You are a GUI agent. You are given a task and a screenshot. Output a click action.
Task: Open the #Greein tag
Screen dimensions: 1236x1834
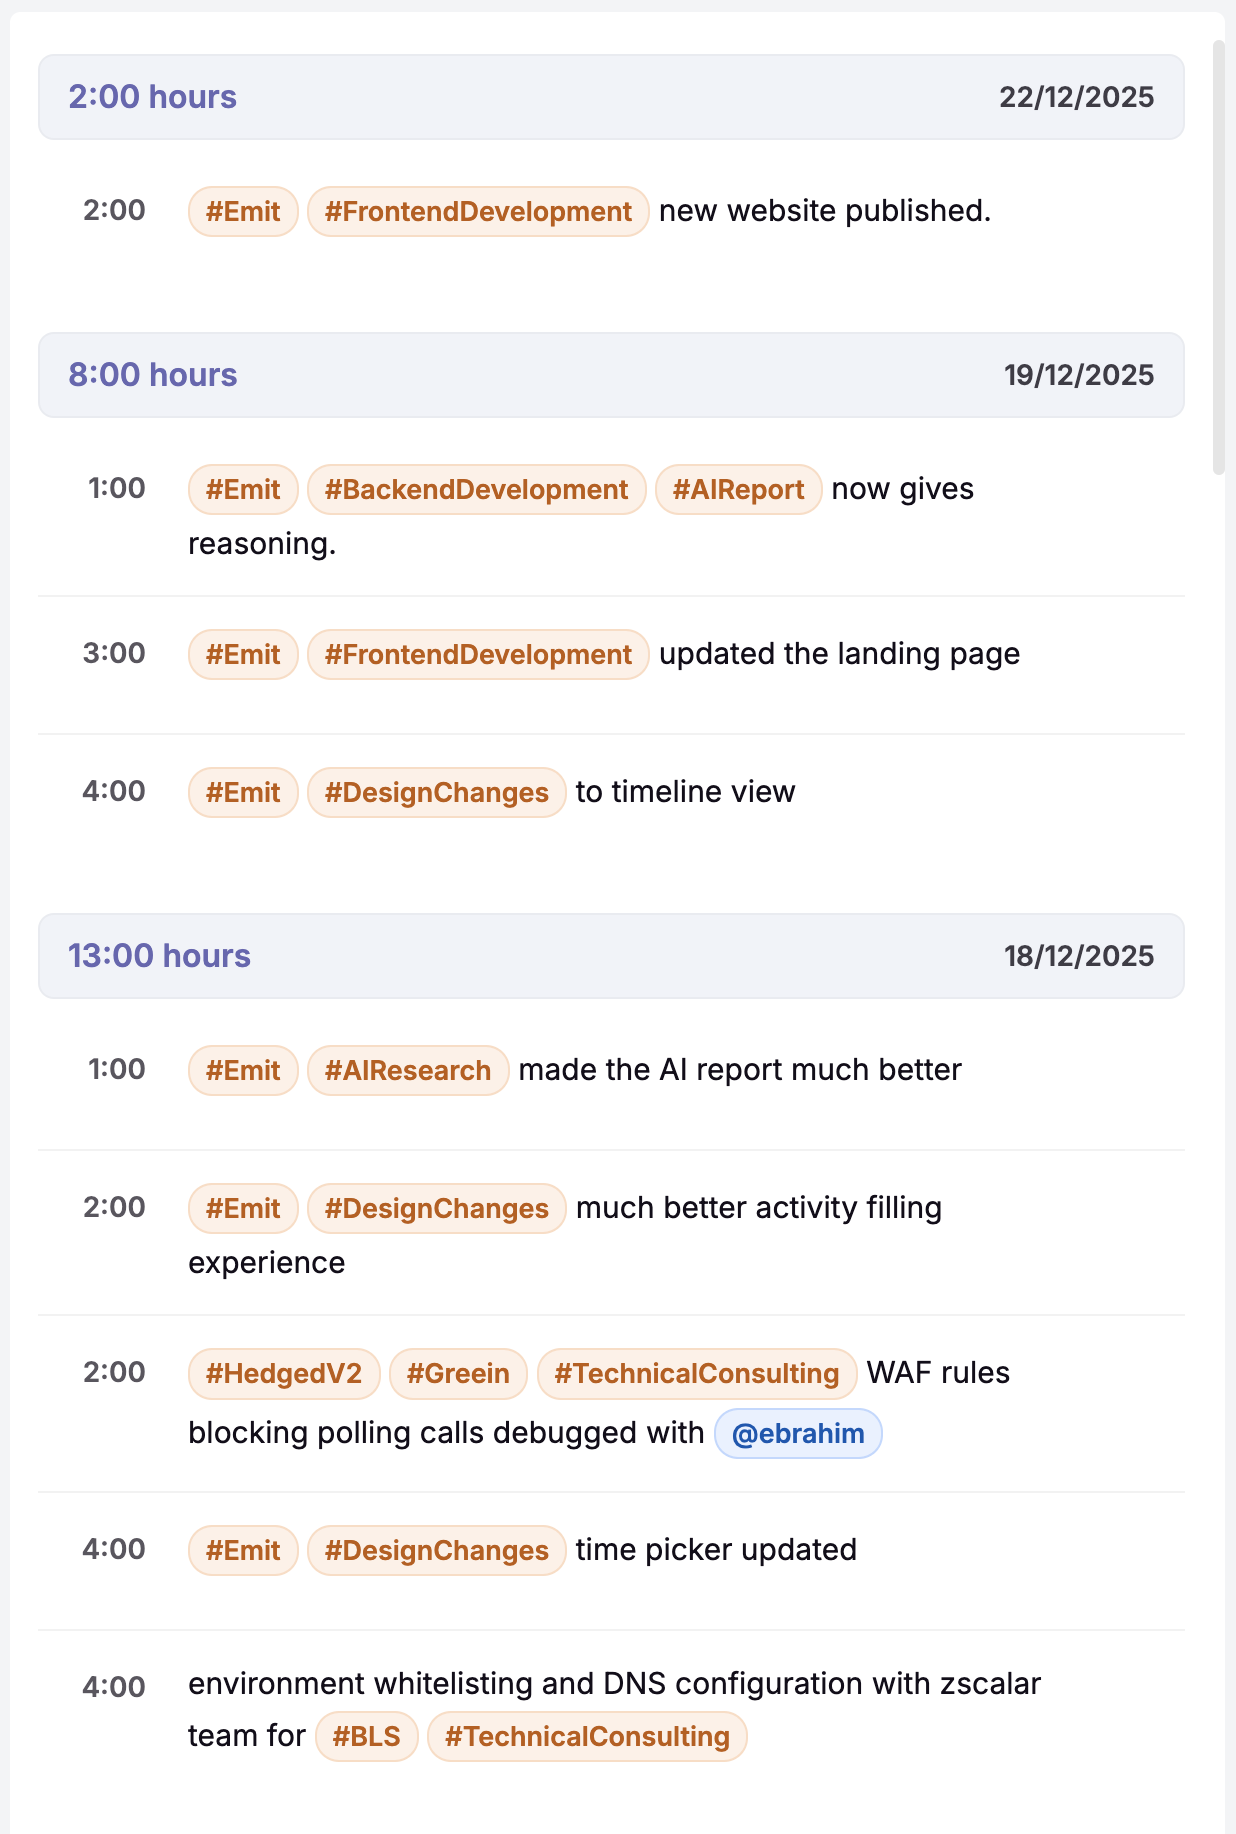(458, 1373)
